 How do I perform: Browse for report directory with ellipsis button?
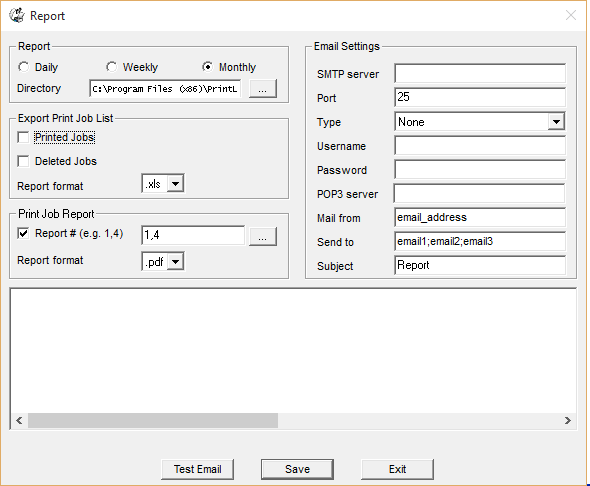pos(263,89)
